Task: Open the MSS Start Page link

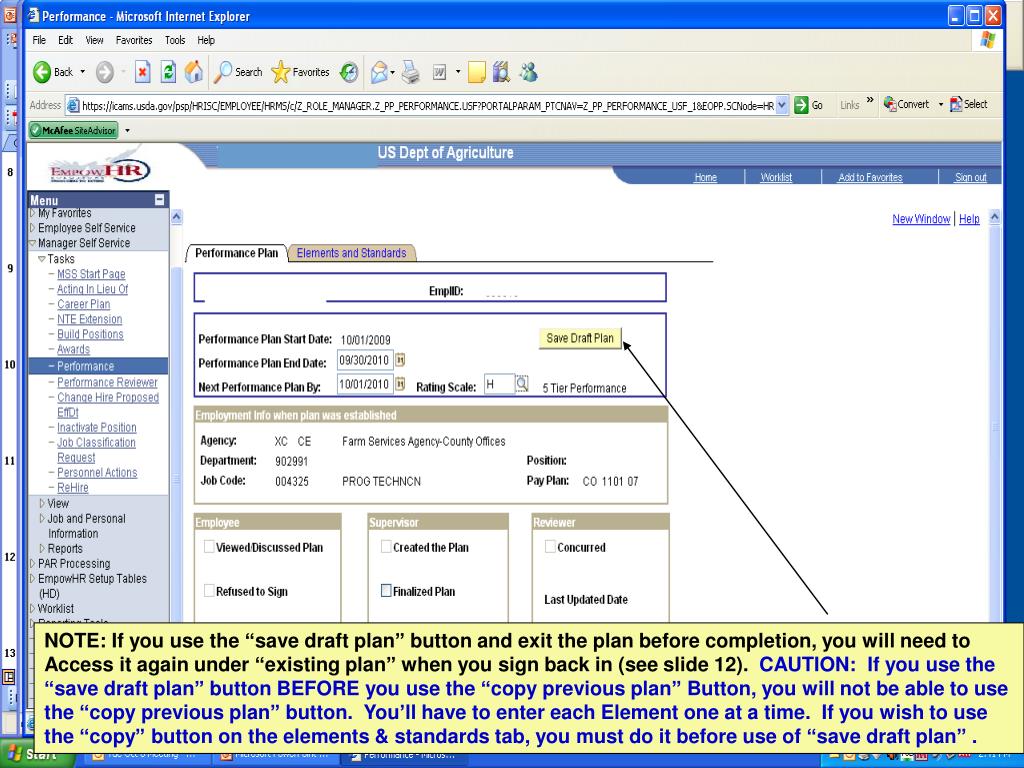Action: click(x=91, y=274)
